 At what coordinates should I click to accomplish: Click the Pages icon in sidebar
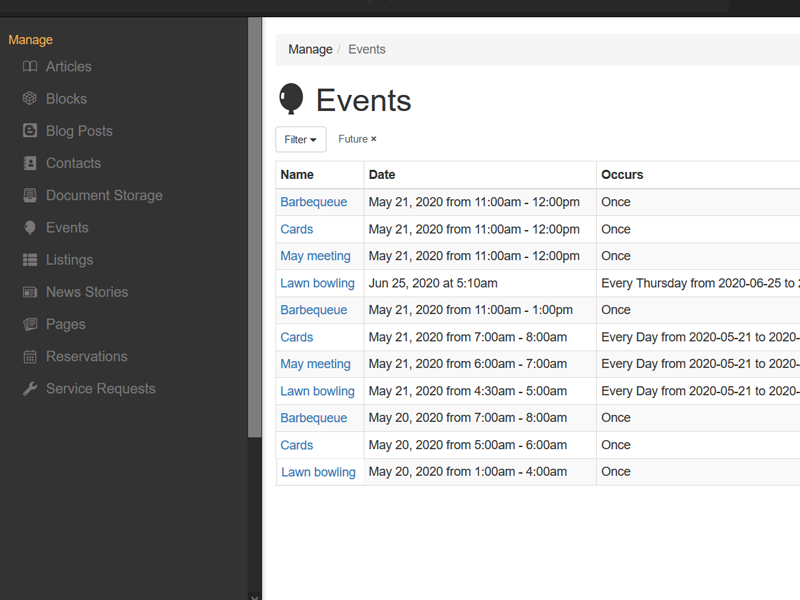(30, 324)
